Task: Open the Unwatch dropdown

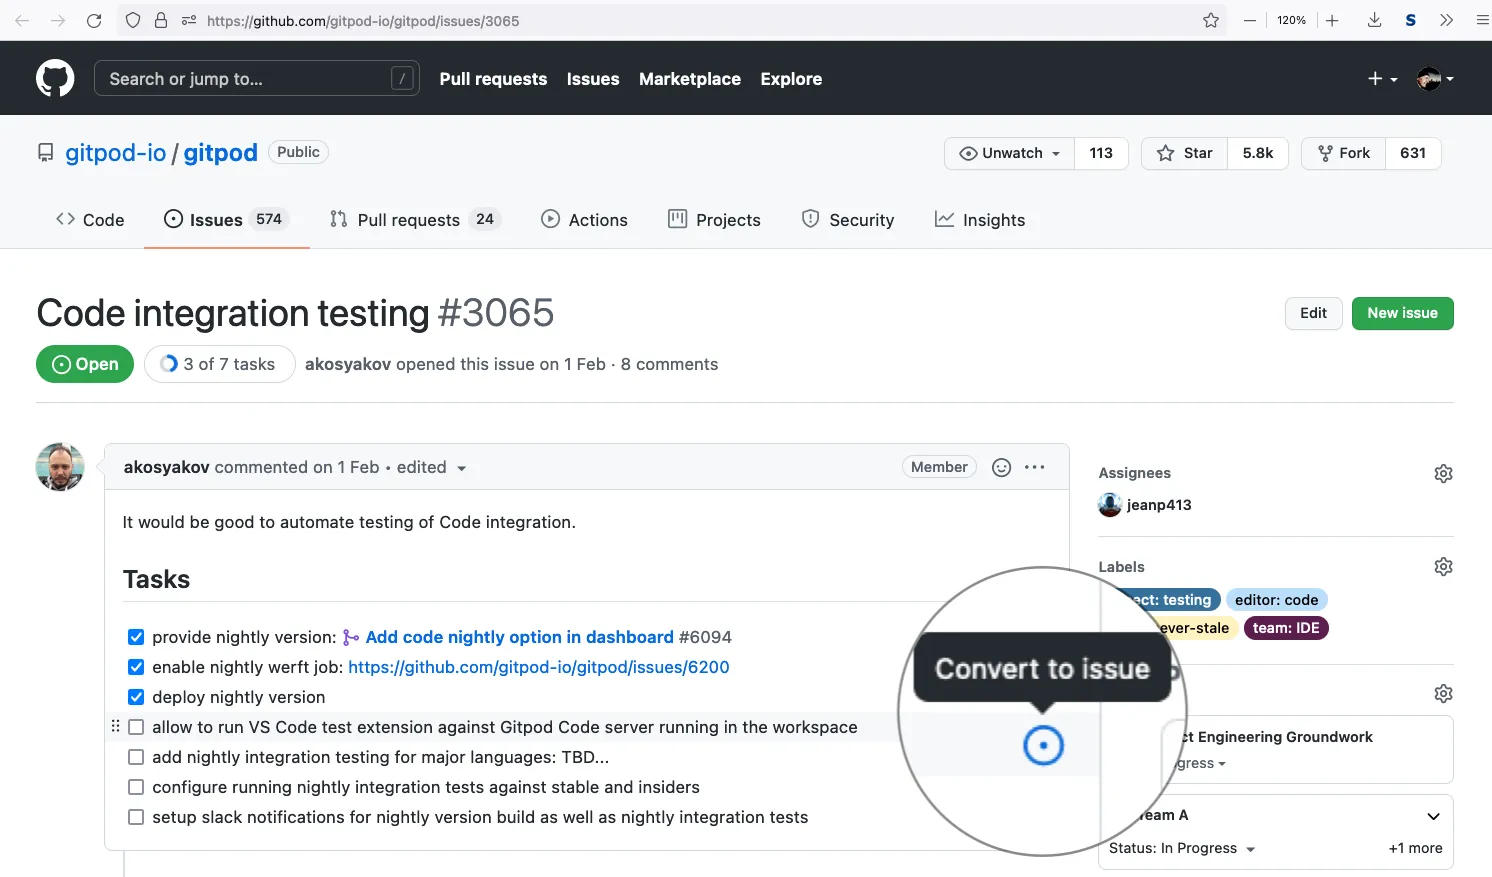Action: click(x=1008, y=153)
